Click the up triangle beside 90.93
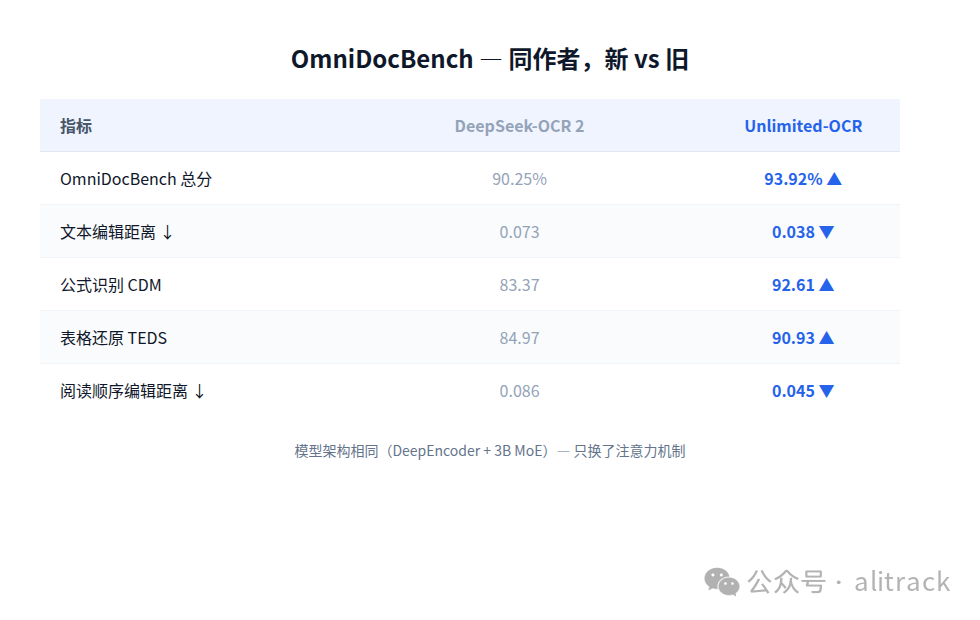This screenshot has width=980, height=620. point(826,338)
